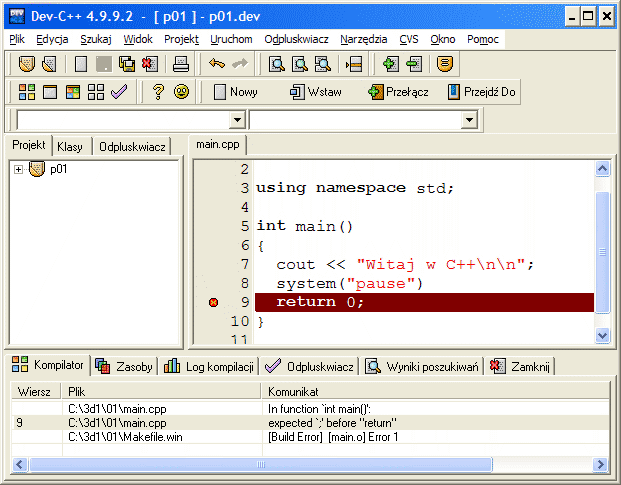Click the Nowy button
Screen dimensions: 621x485
[x=236, y=92]
